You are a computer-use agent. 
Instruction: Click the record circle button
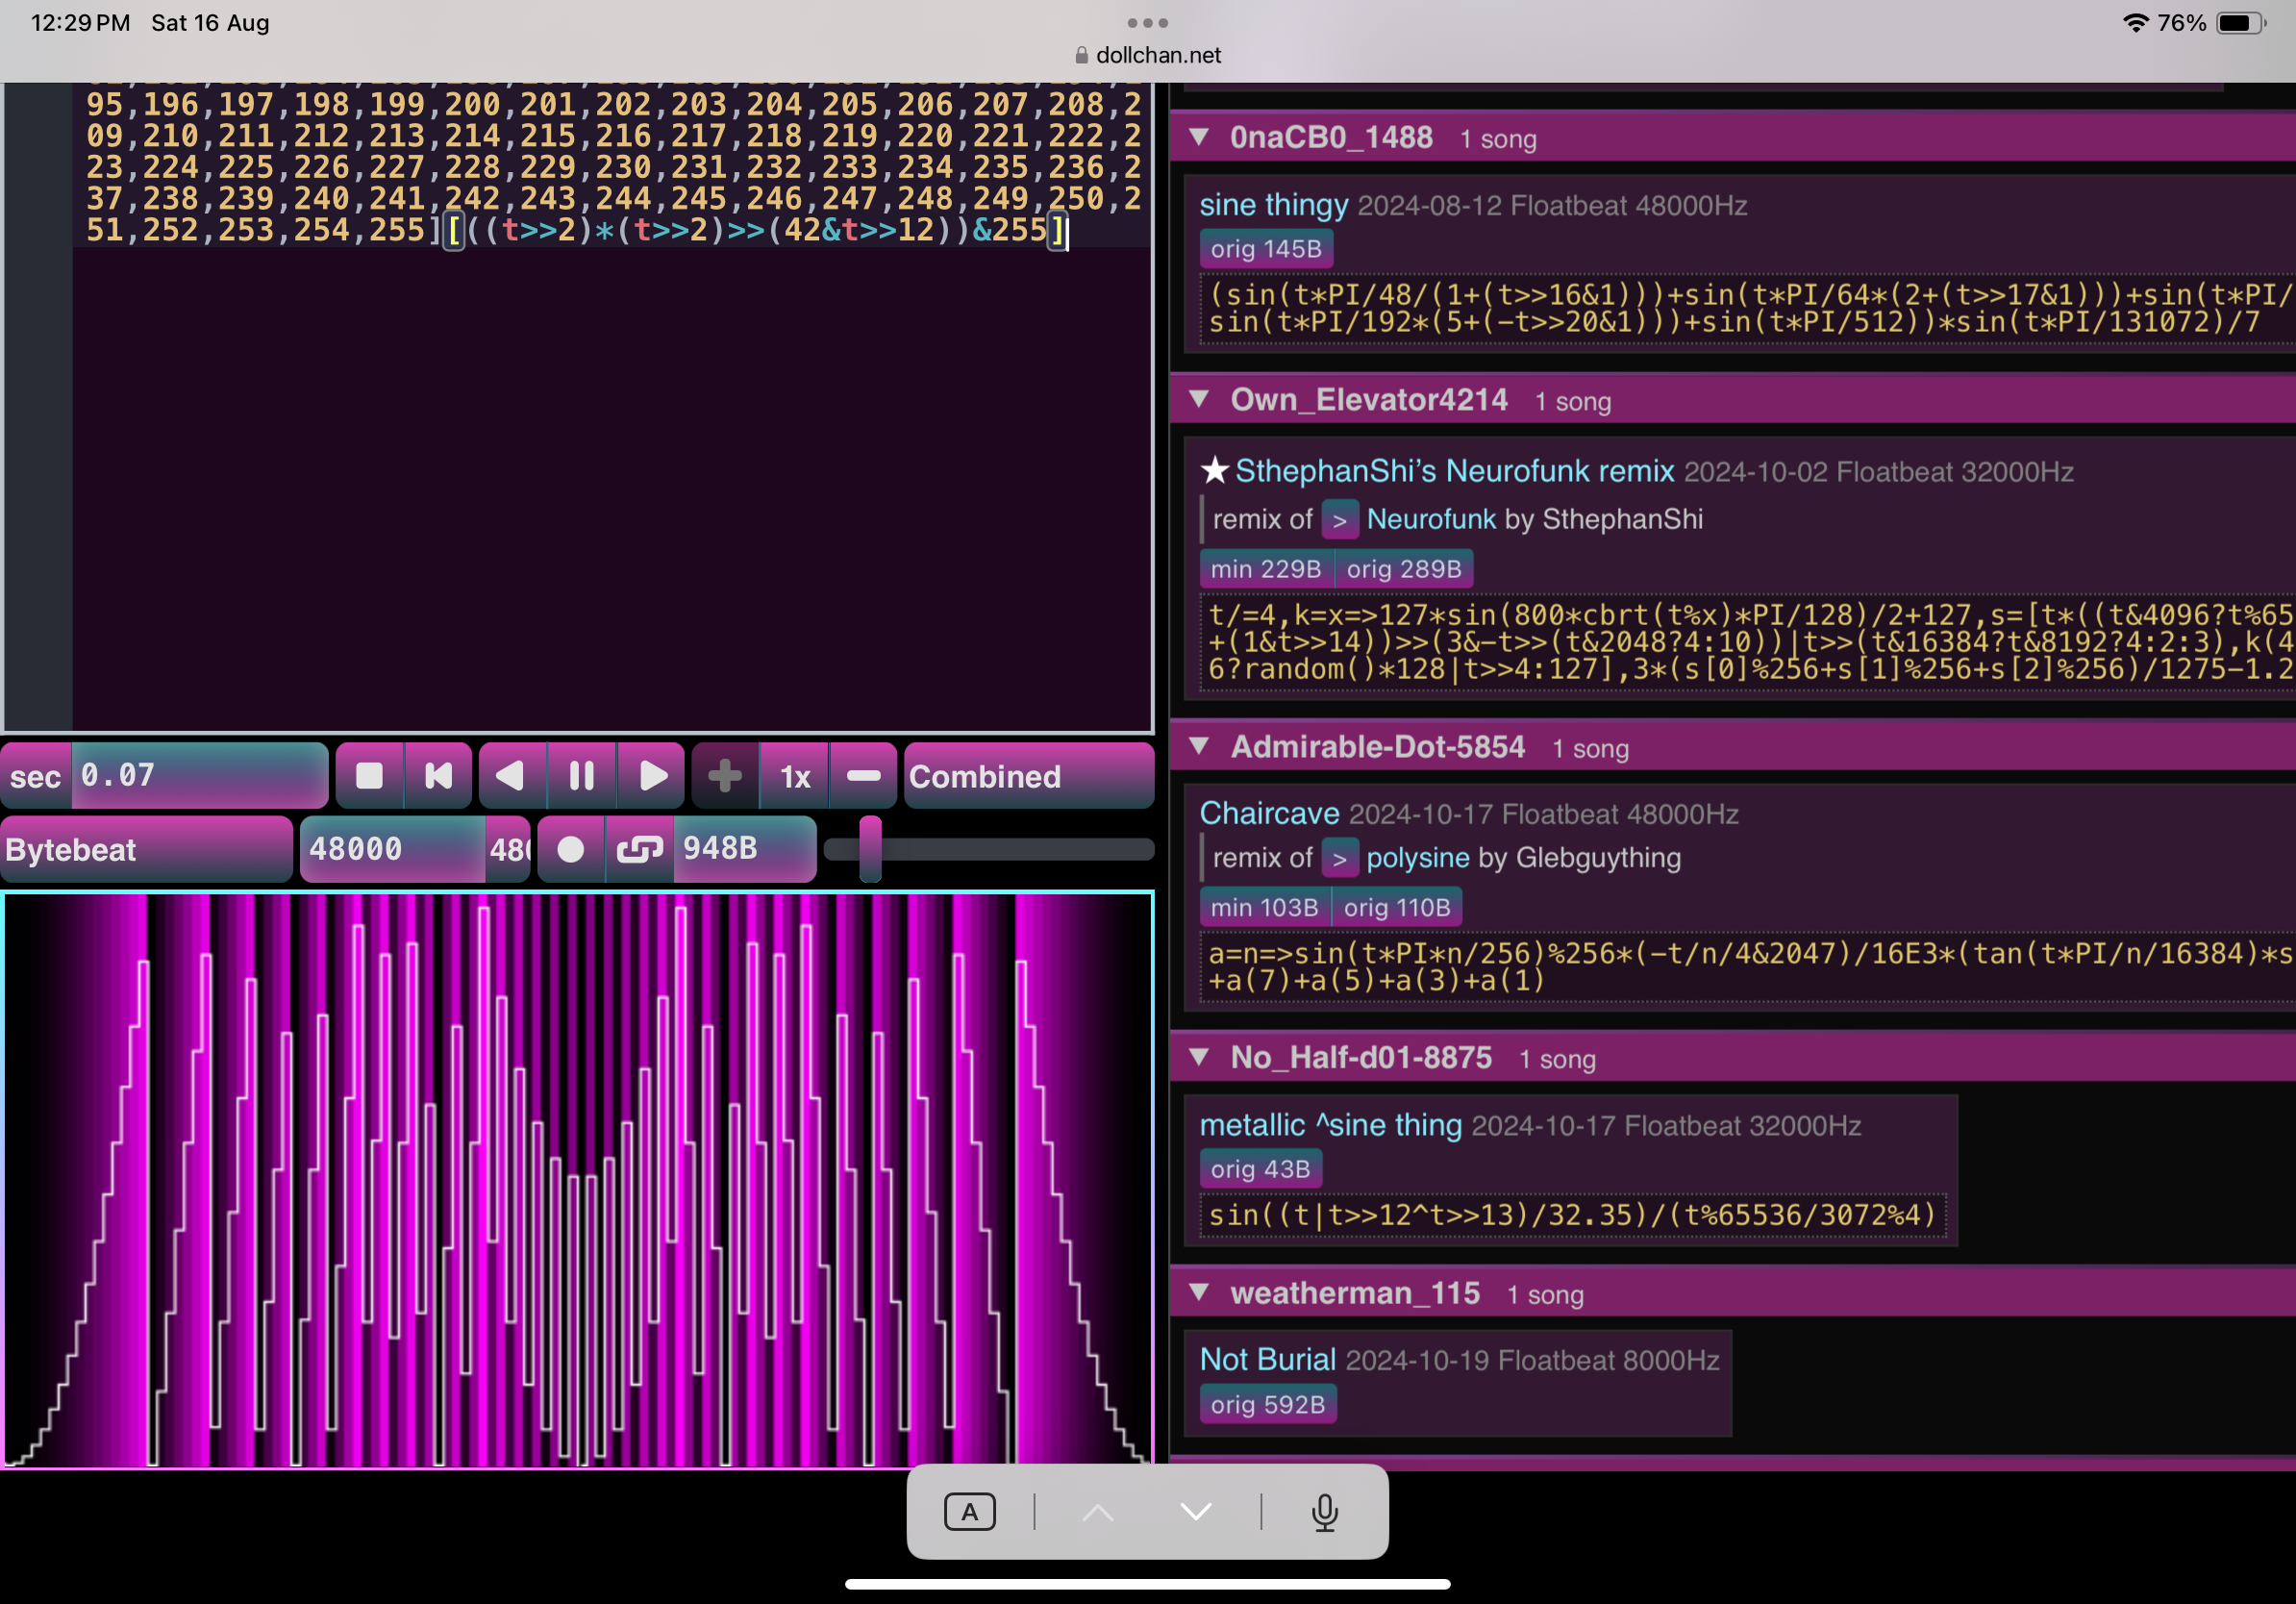[570, 849]
